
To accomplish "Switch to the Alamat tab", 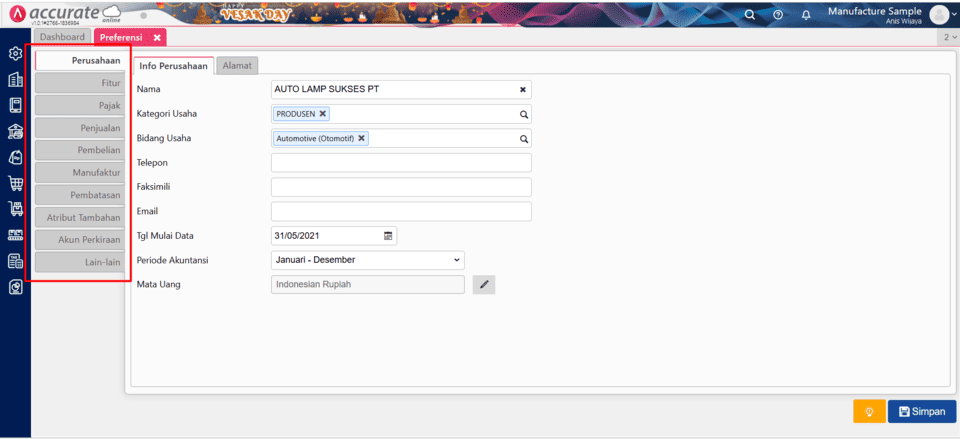I will [238, 66].
